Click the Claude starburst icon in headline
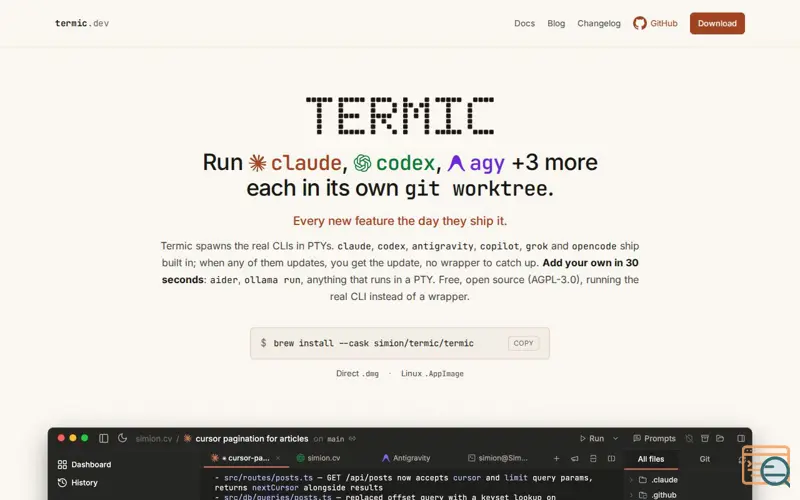Viewport: 800px width, 500px height. click(258, 163)
